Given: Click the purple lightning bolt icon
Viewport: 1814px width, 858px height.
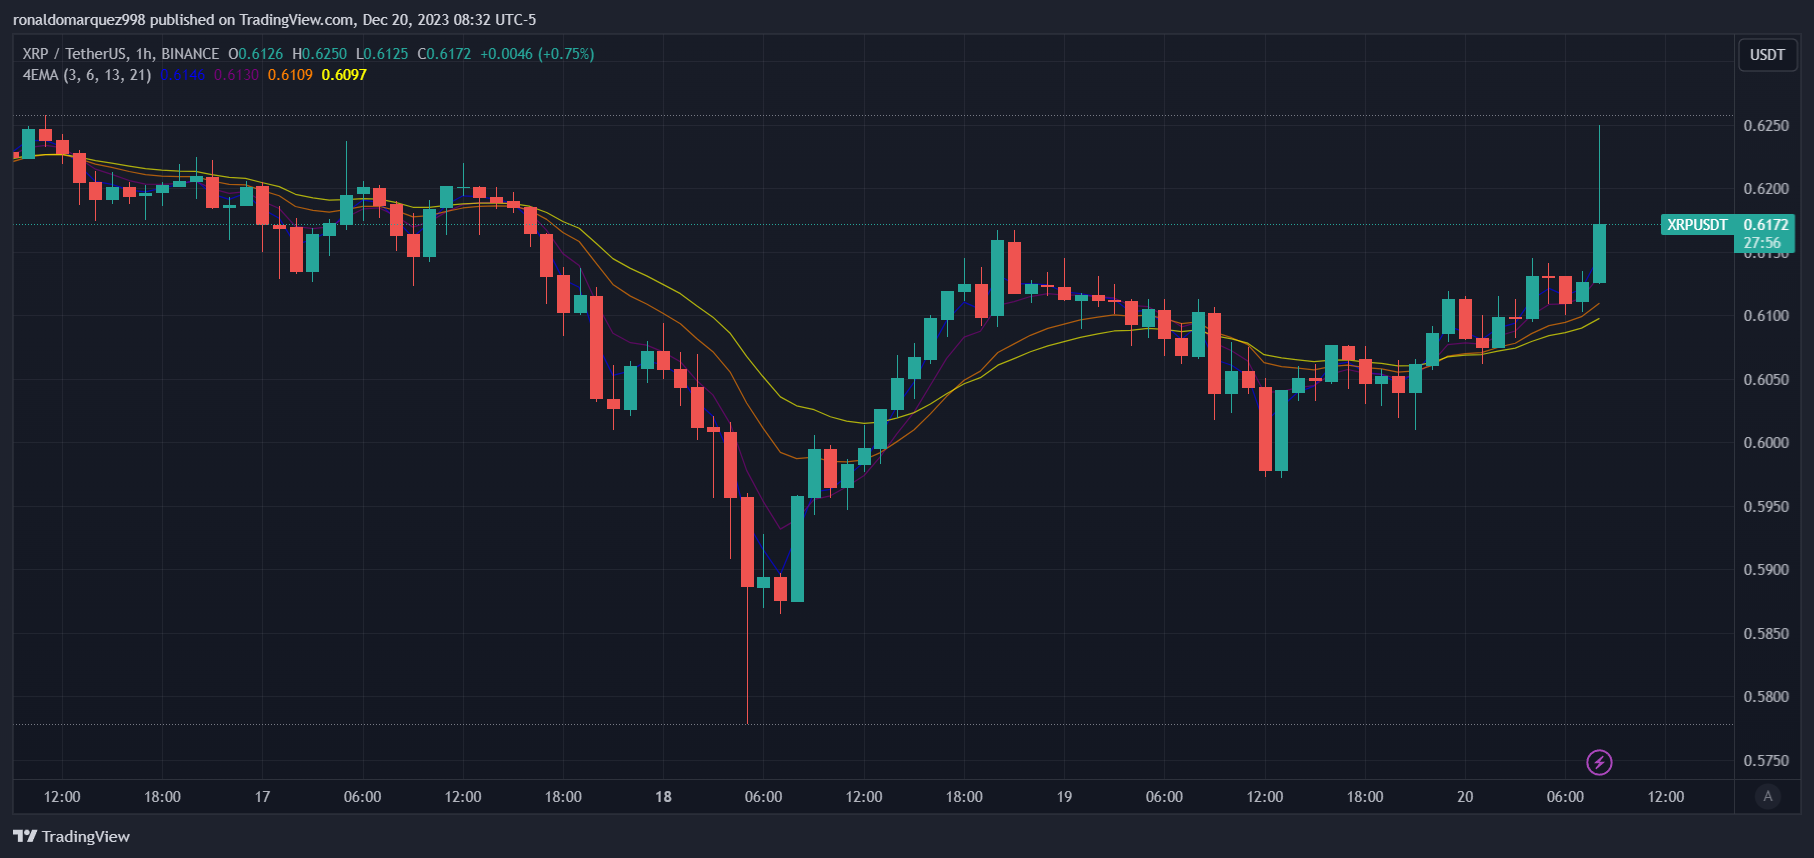Looking at the screenshot, I should point(1599,763).
